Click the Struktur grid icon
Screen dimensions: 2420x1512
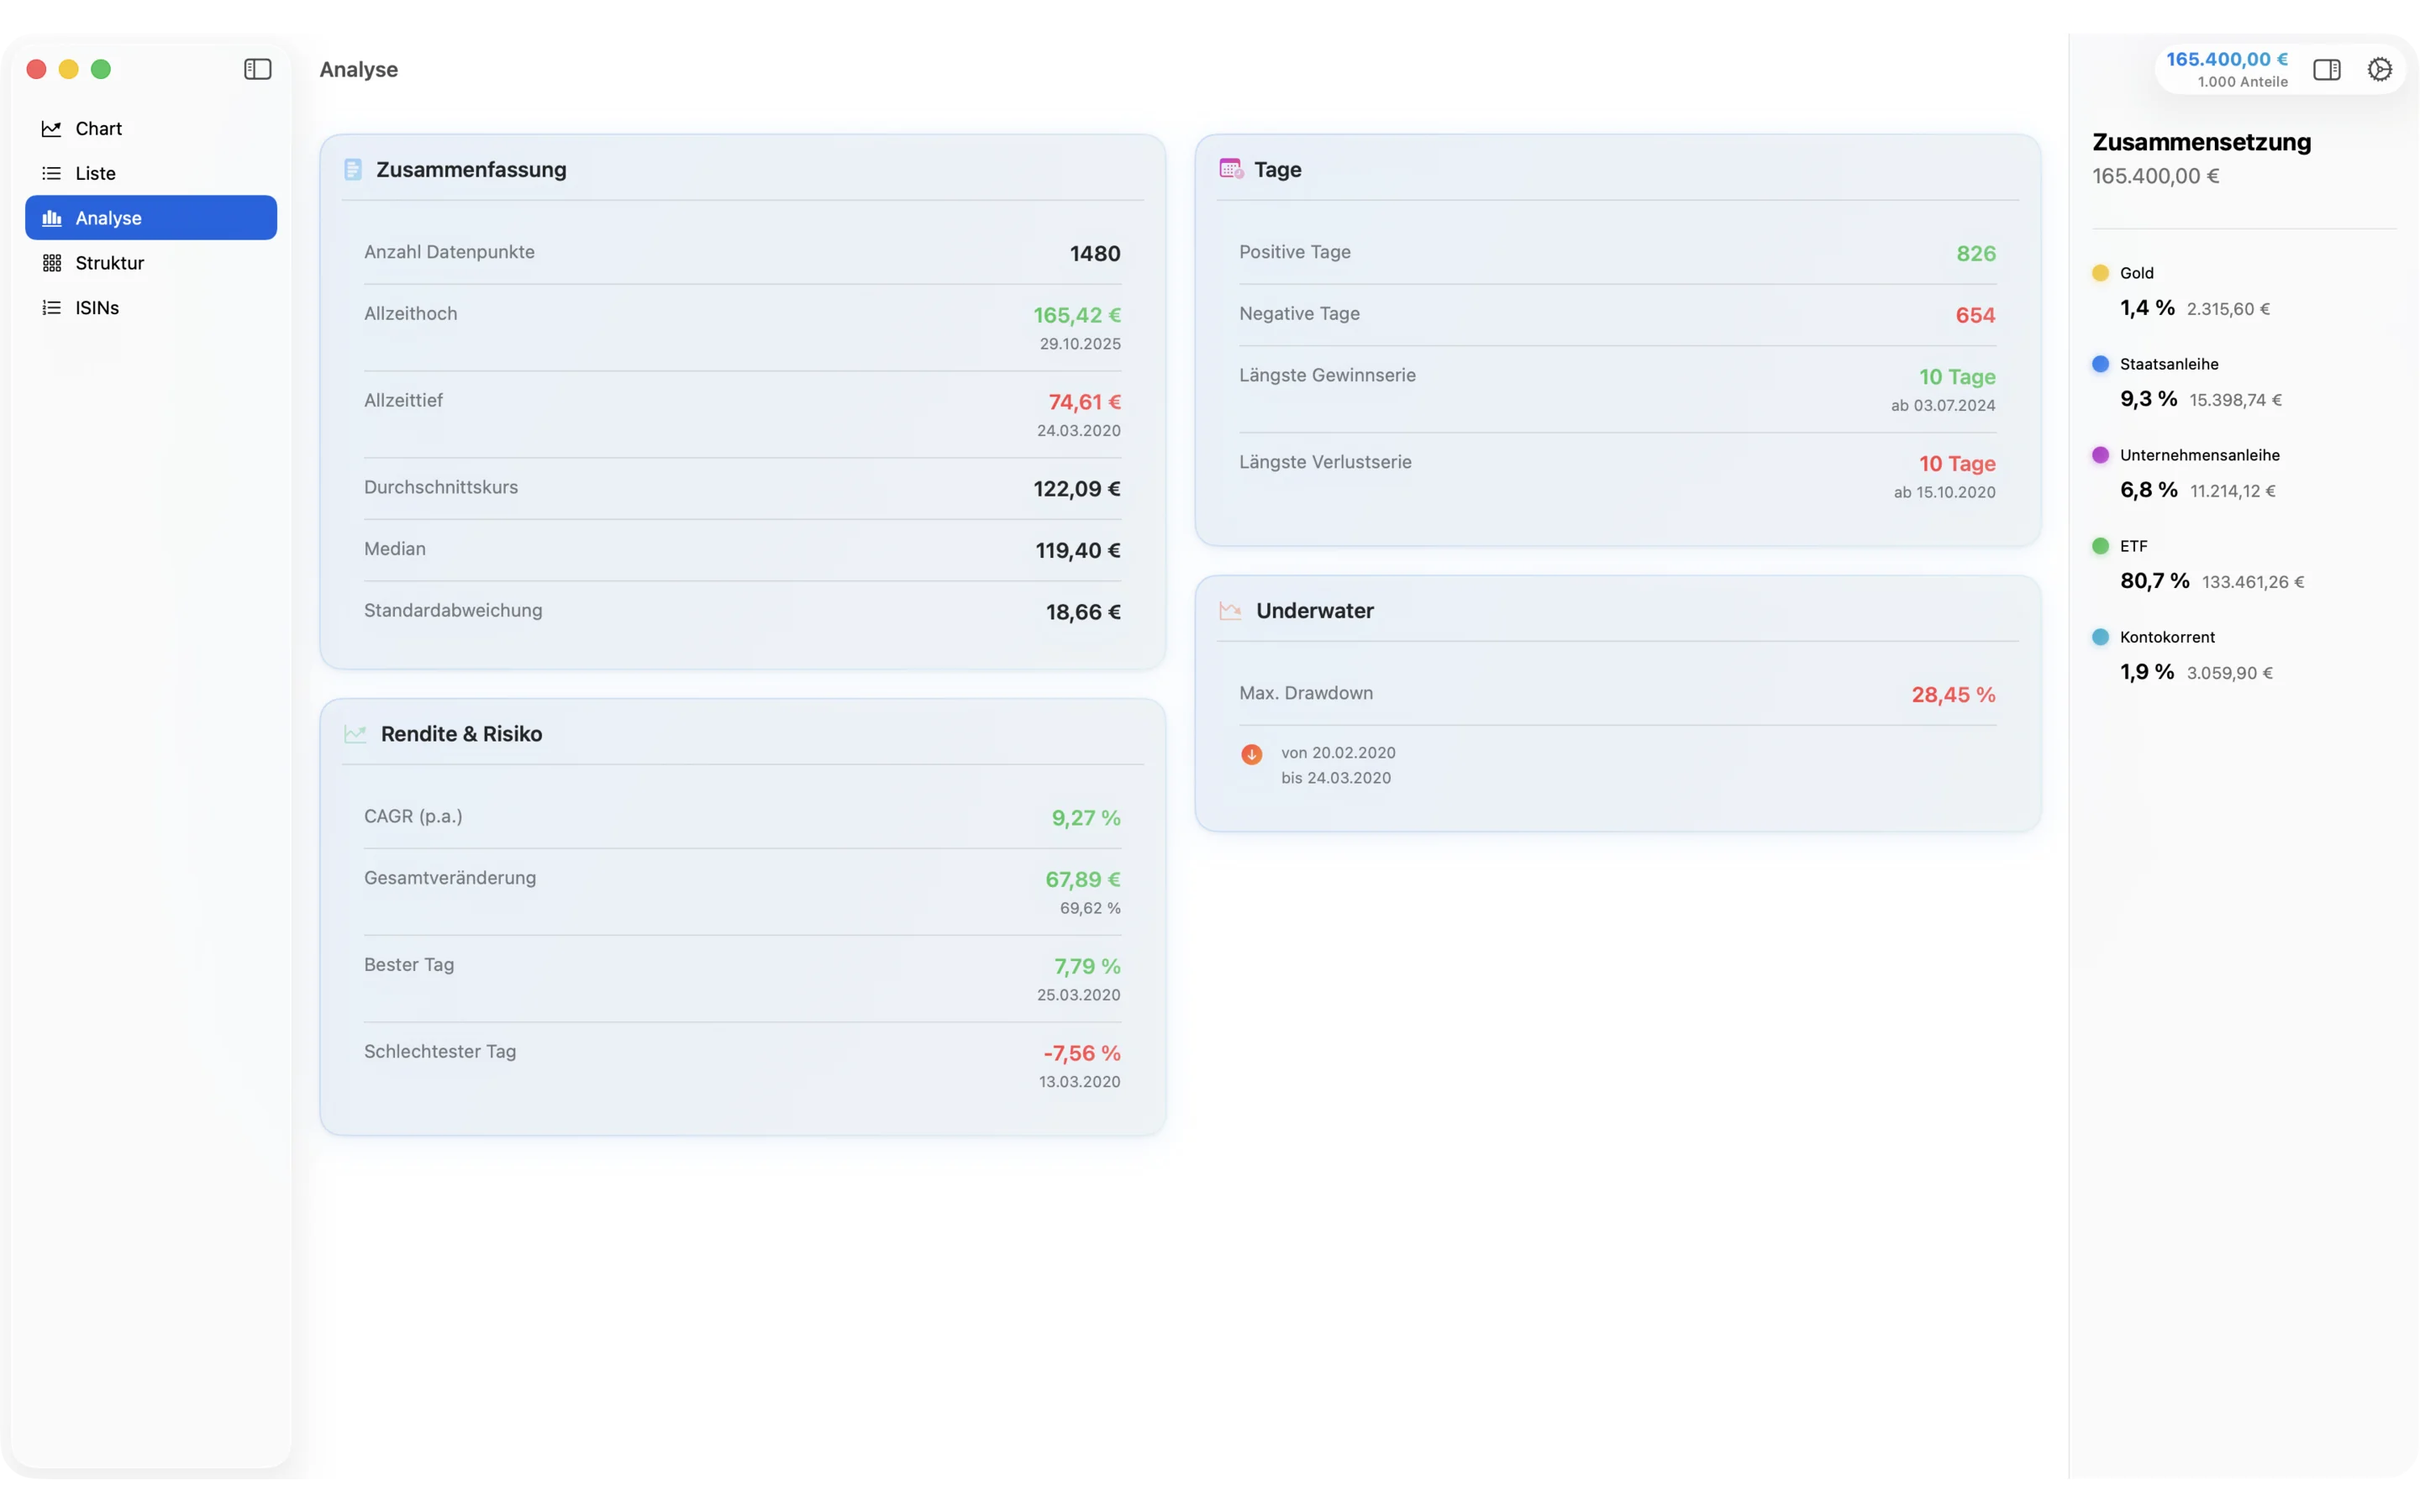[x=52, y=262]
